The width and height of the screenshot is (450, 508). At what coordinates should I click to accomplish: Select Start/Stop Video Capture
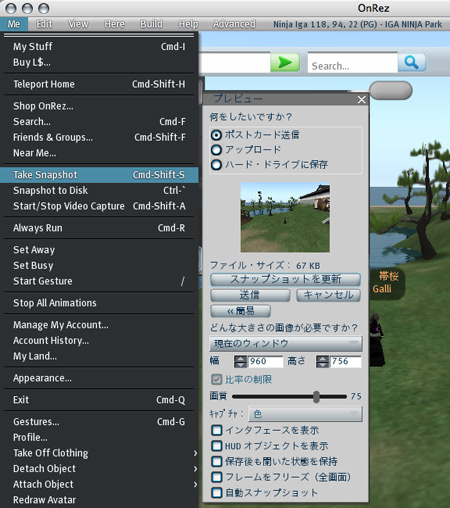click(x=99, y=206)
